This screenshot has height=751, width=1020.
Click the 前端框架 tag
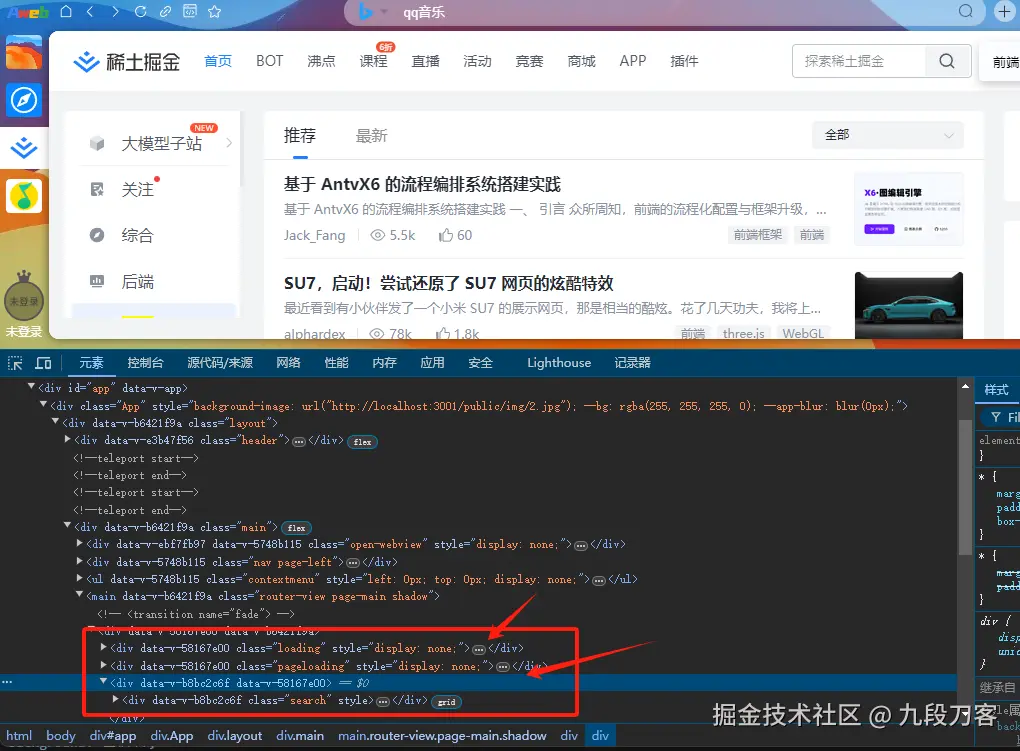pyautogui.click(x=758, y=235)
